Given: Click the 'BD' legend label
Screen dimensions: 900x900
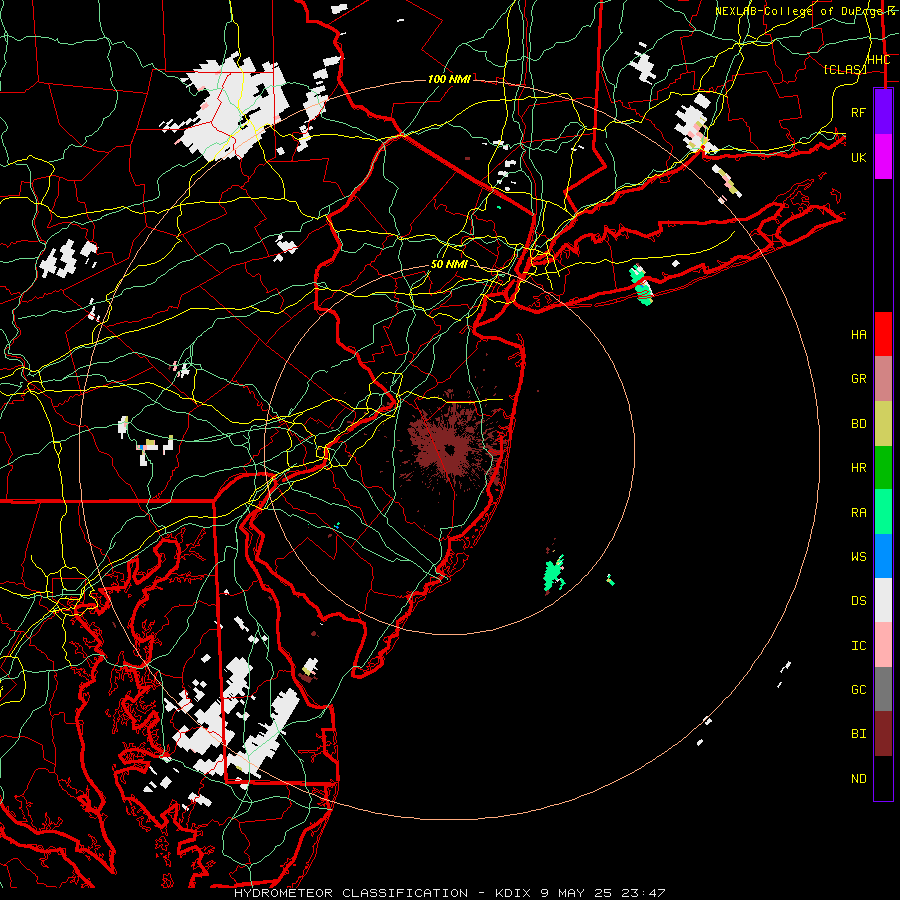Looking at the screenshot, I should (x=859, y=424).
